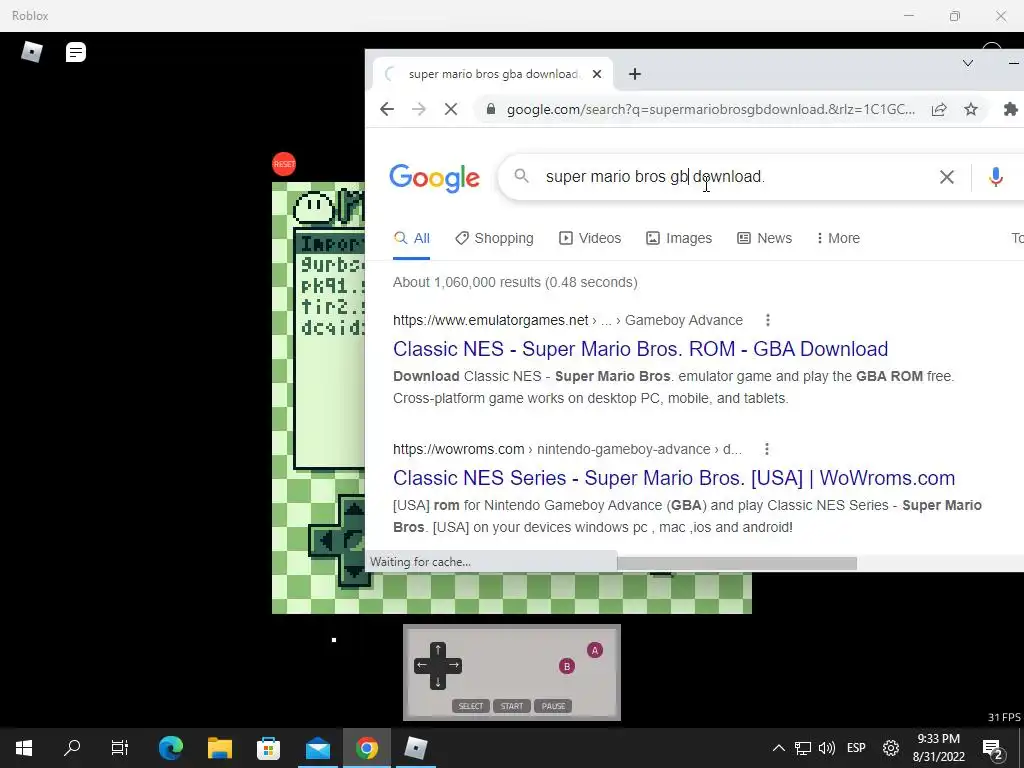
Task: Click the red RESET button in the Roblox game
Action: [x=284, y=164]
